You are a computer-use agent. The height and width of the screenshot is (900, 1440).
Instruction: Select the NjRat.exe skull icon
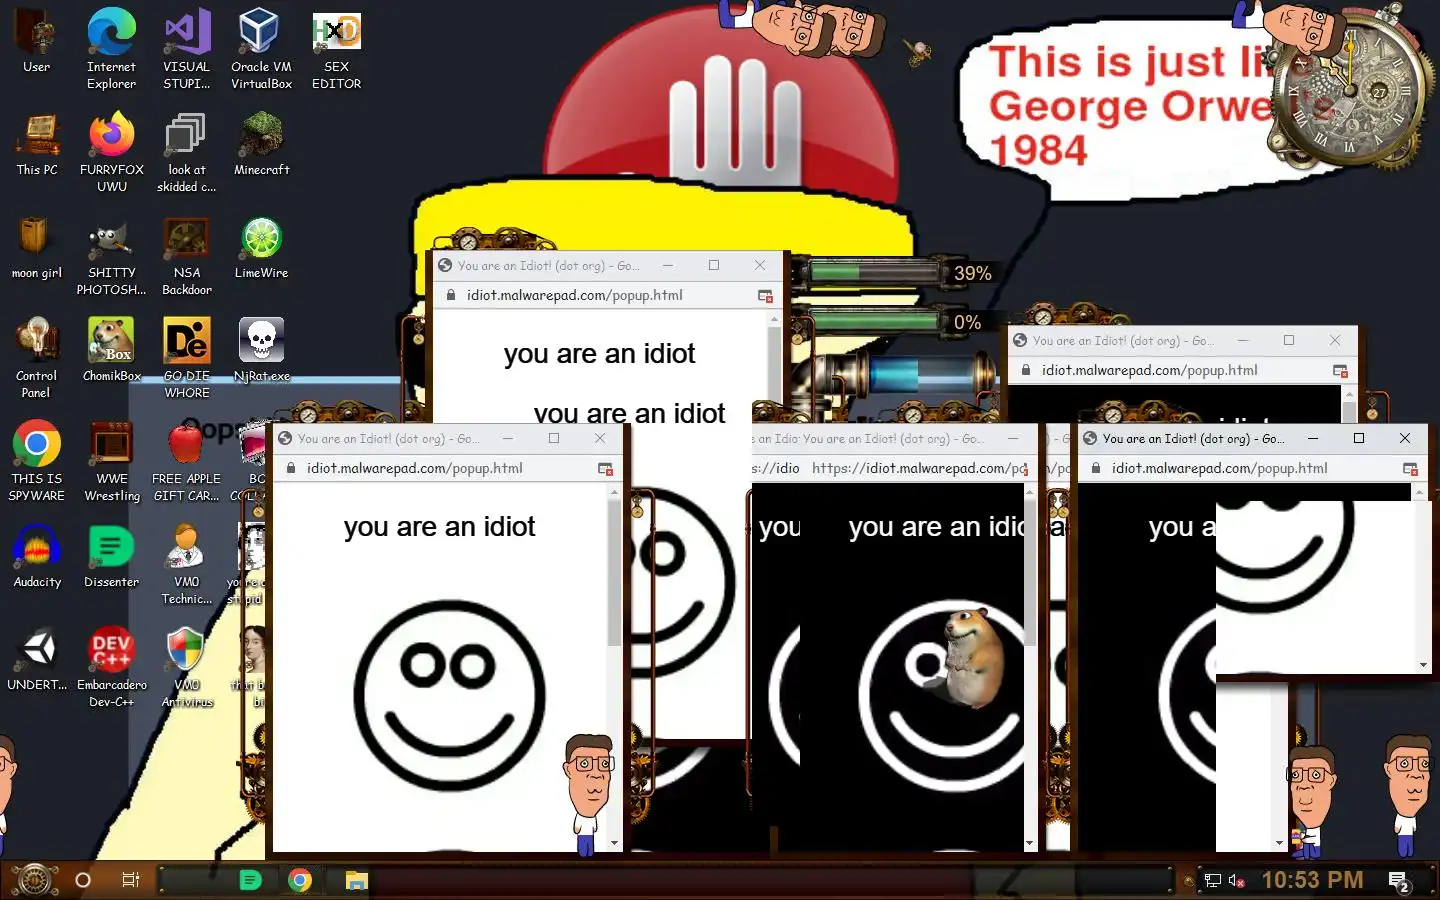tap(261, 350)
